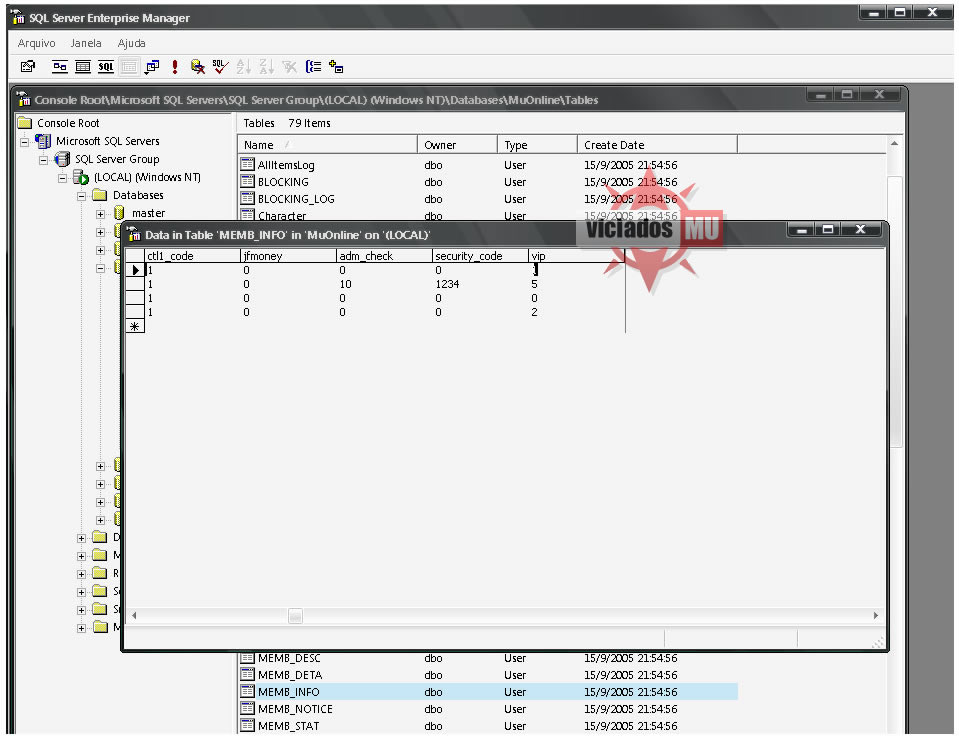
Task: Select the new row asterisk selector
Action: (135, 326)
